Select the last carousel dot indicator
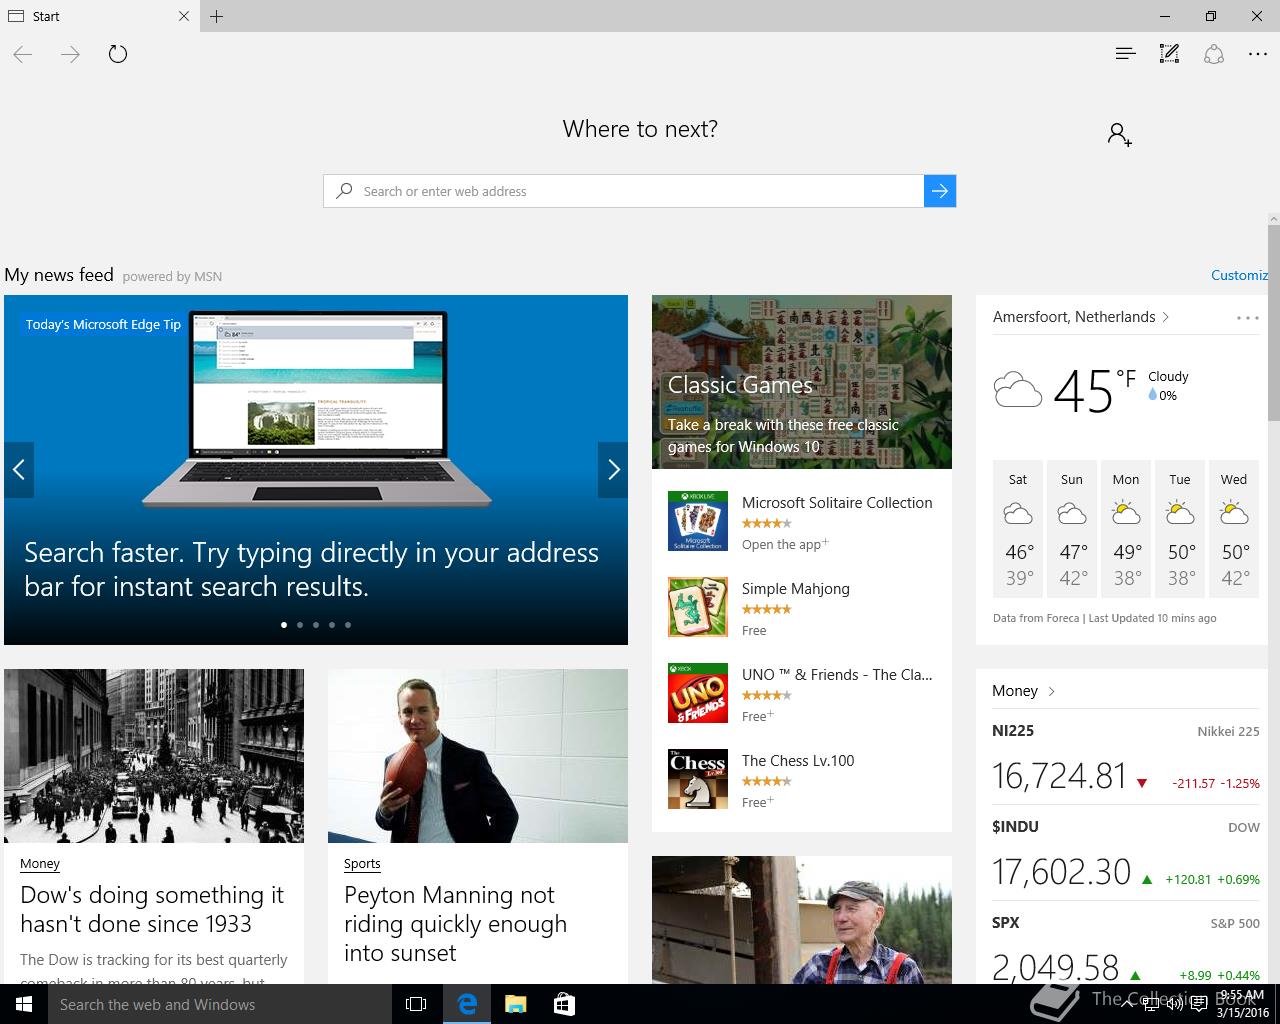 pos(348,625)
